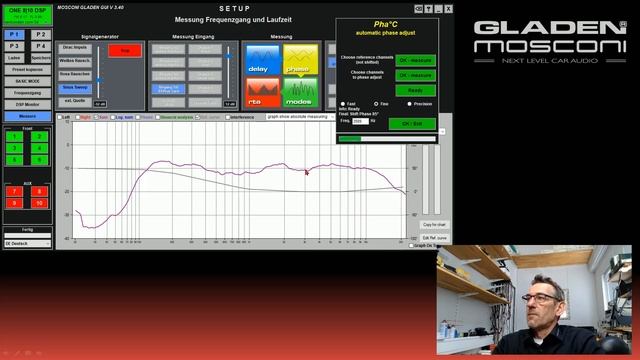Toggle the Phase curve checkbox
The height and width of the screenshot is (360, 640).
click(138, 117)
